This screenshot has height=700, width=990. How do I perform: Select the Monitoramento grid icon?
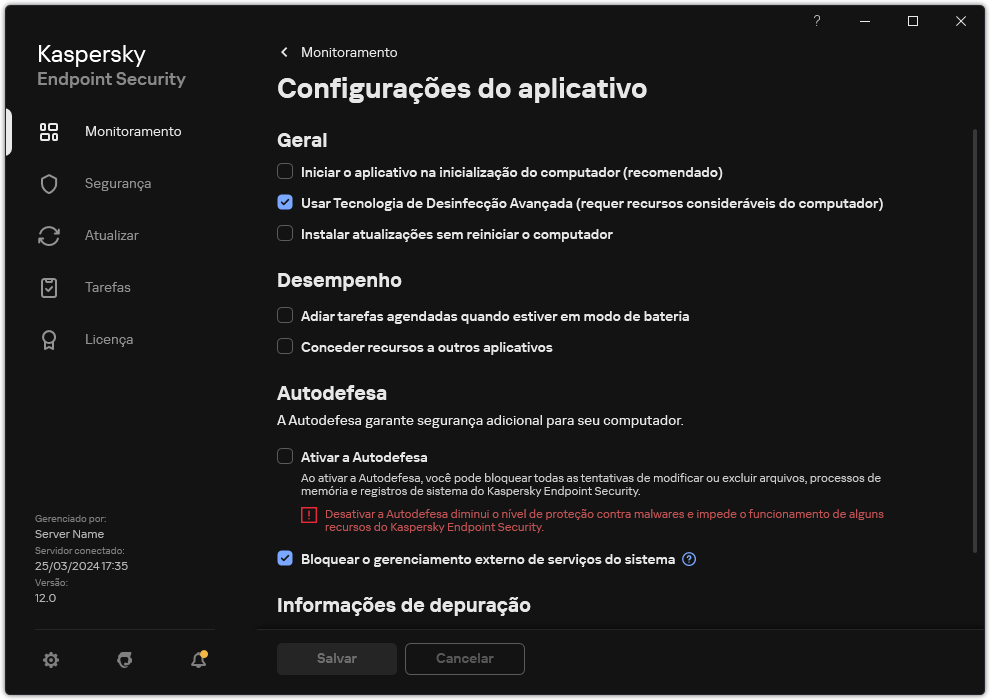pyautogui.click(x=48, y=131)
